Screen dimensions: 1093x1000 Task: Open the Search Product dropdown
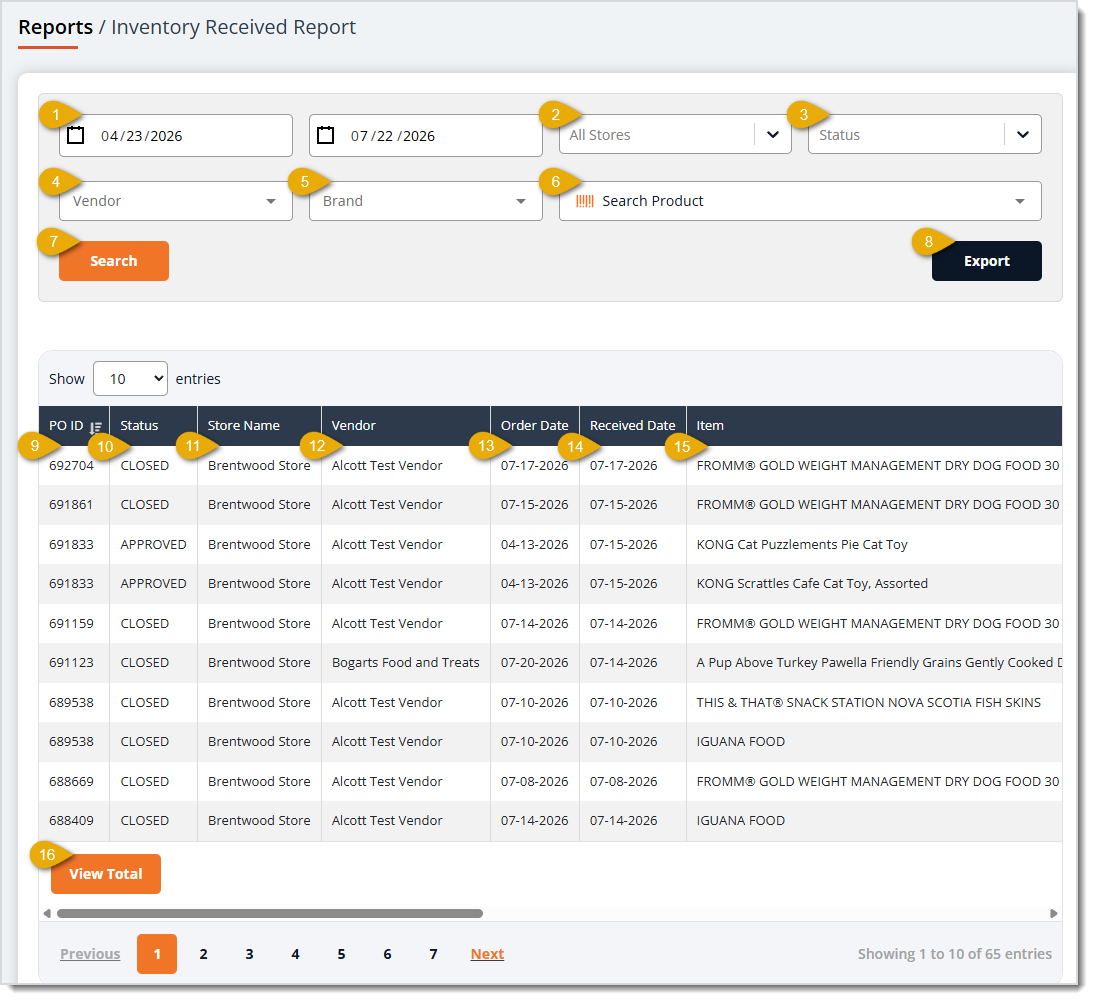(x=800, y=201)
